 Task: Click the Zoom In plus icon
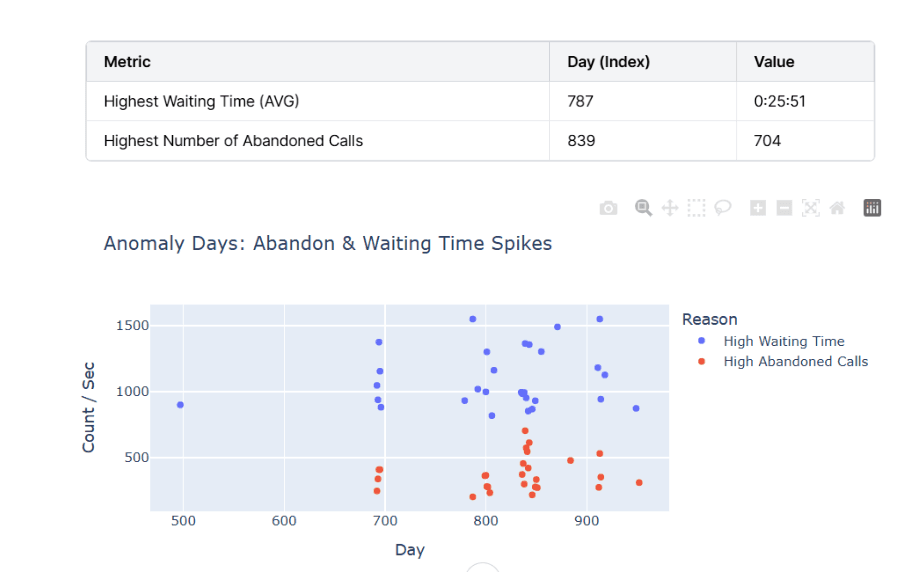click(x=758, y=208)
